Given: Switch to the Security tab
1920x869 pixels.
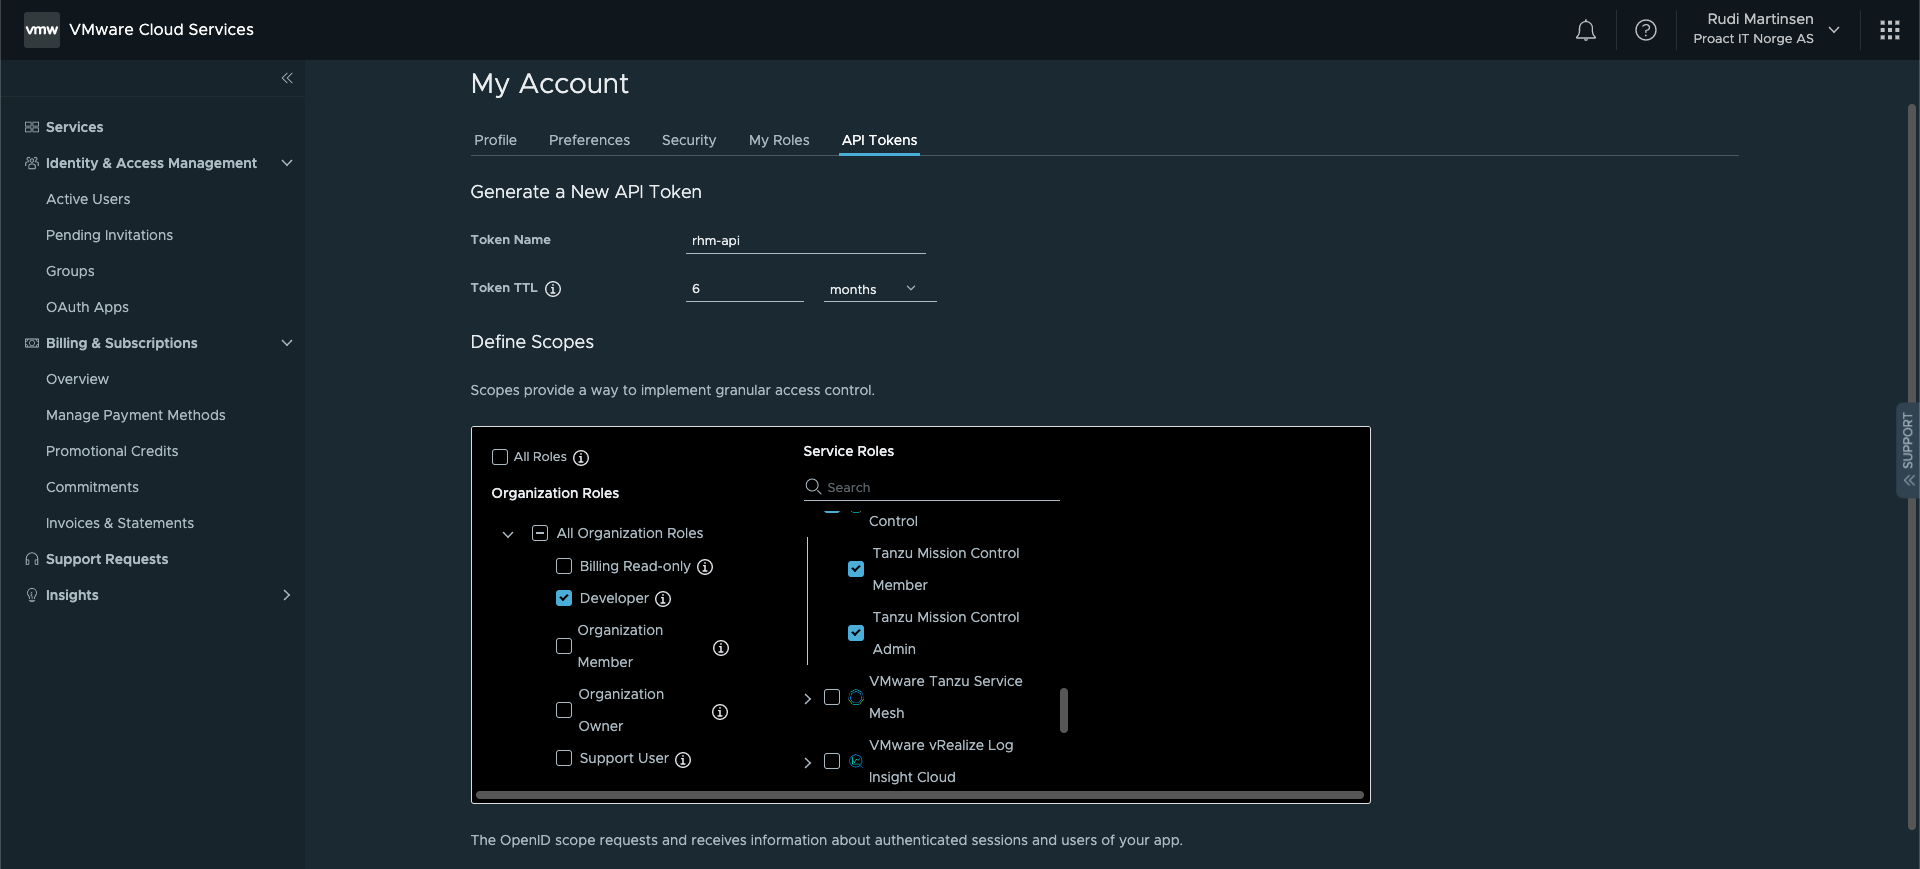Looking at the screenshot, I should coord(689,140).
